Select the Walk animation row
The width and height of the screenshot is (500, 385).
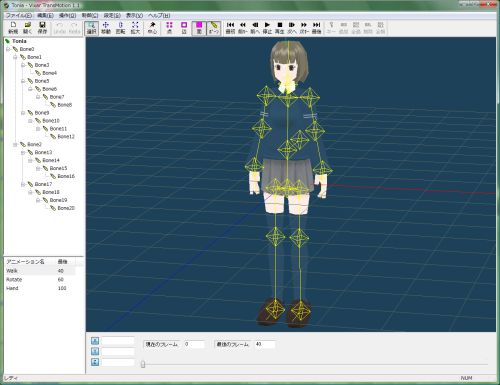39,271
